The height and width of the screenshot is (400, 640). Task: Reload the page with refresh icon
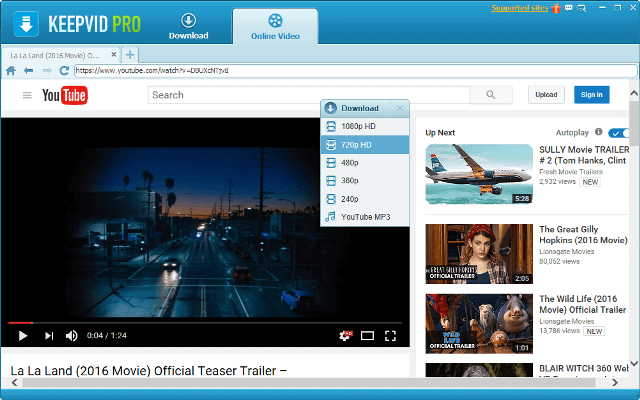(x=64, y=71)
